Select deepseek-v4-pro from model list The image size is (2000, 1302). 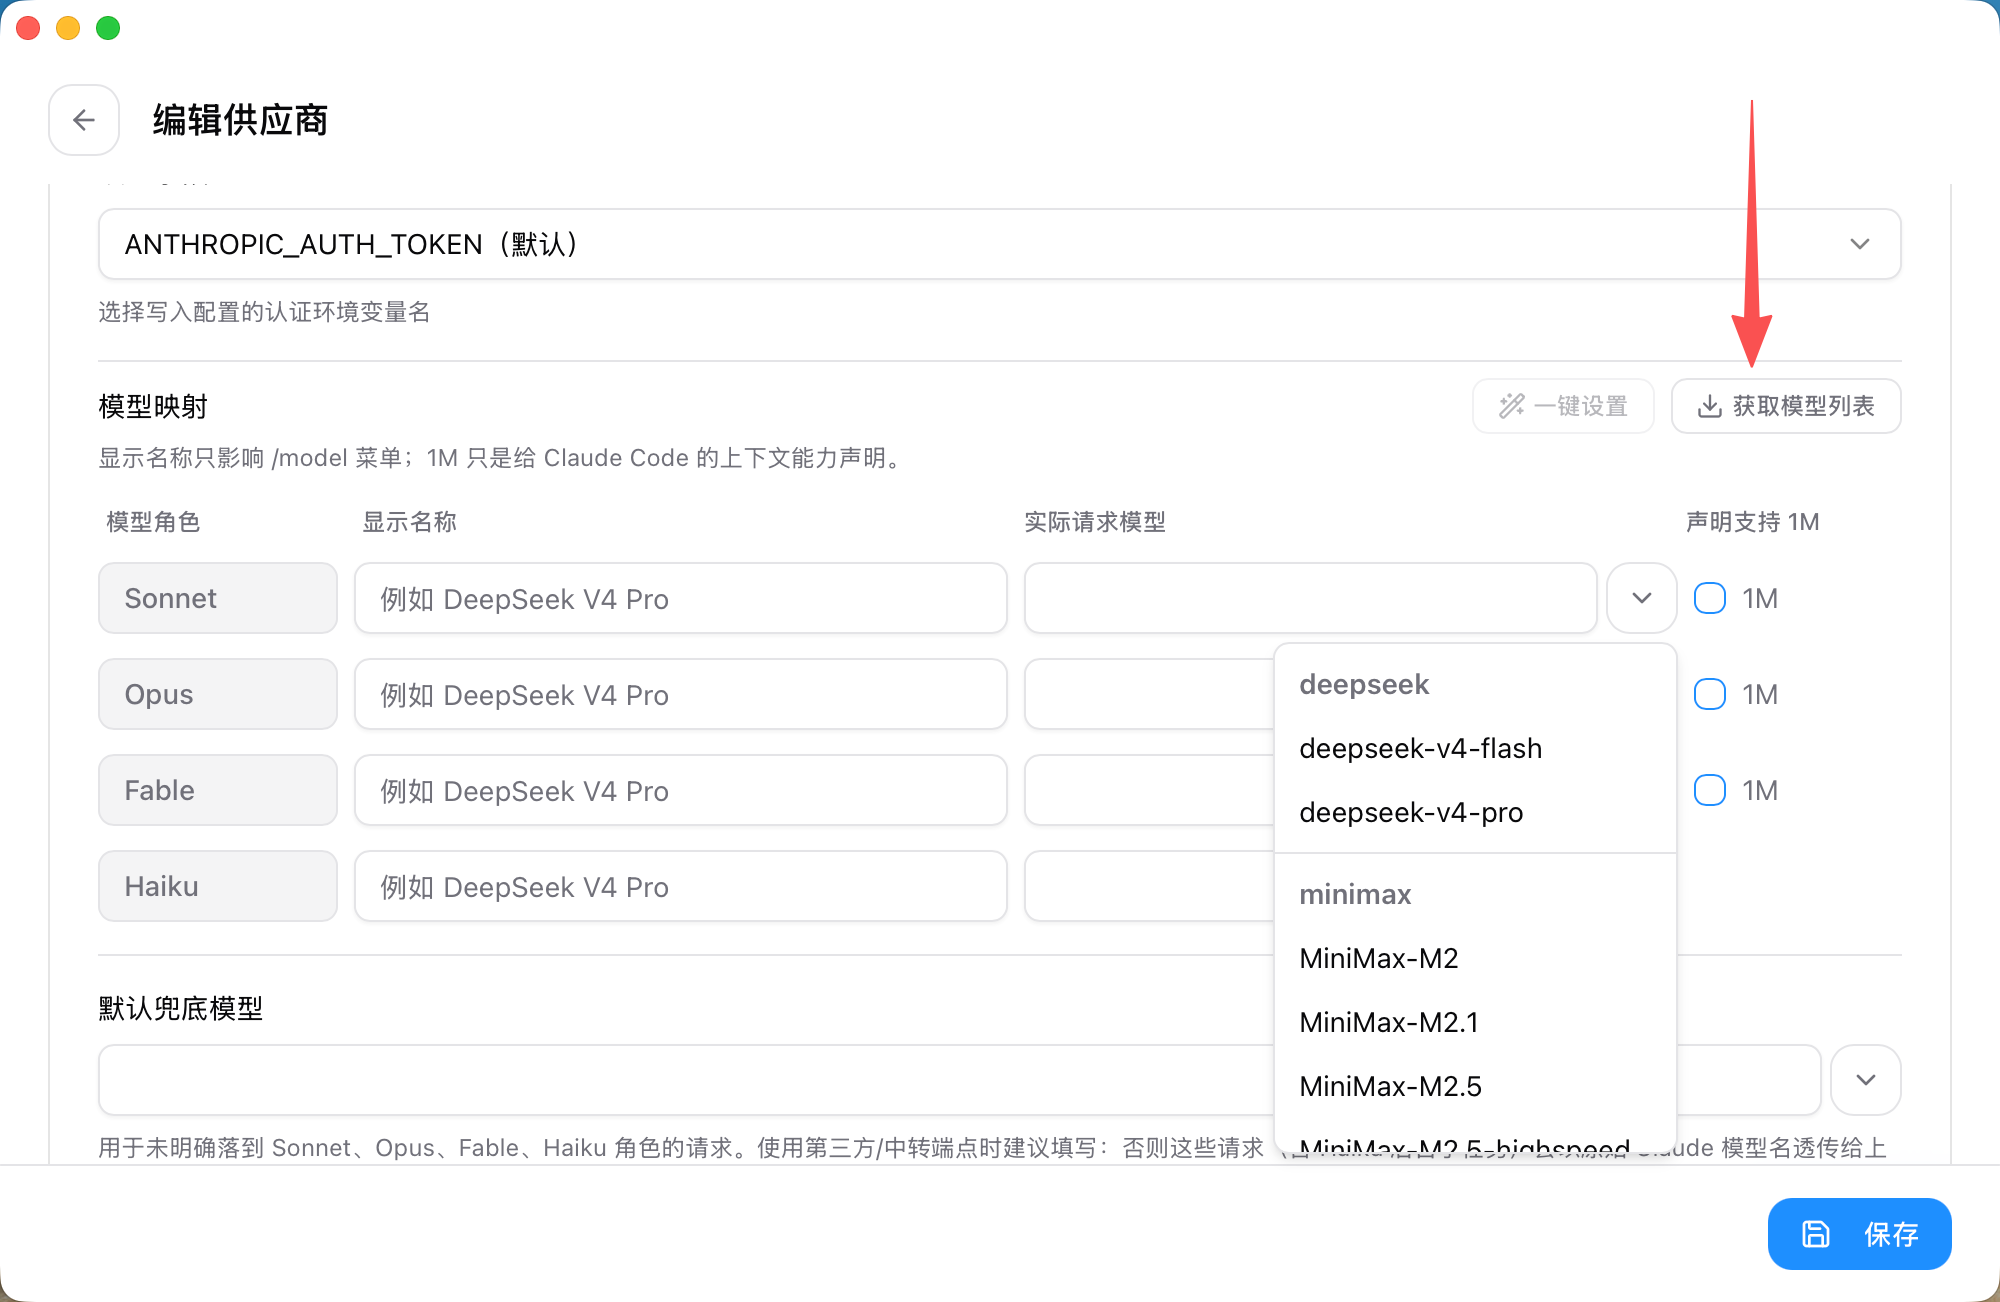1475,812
